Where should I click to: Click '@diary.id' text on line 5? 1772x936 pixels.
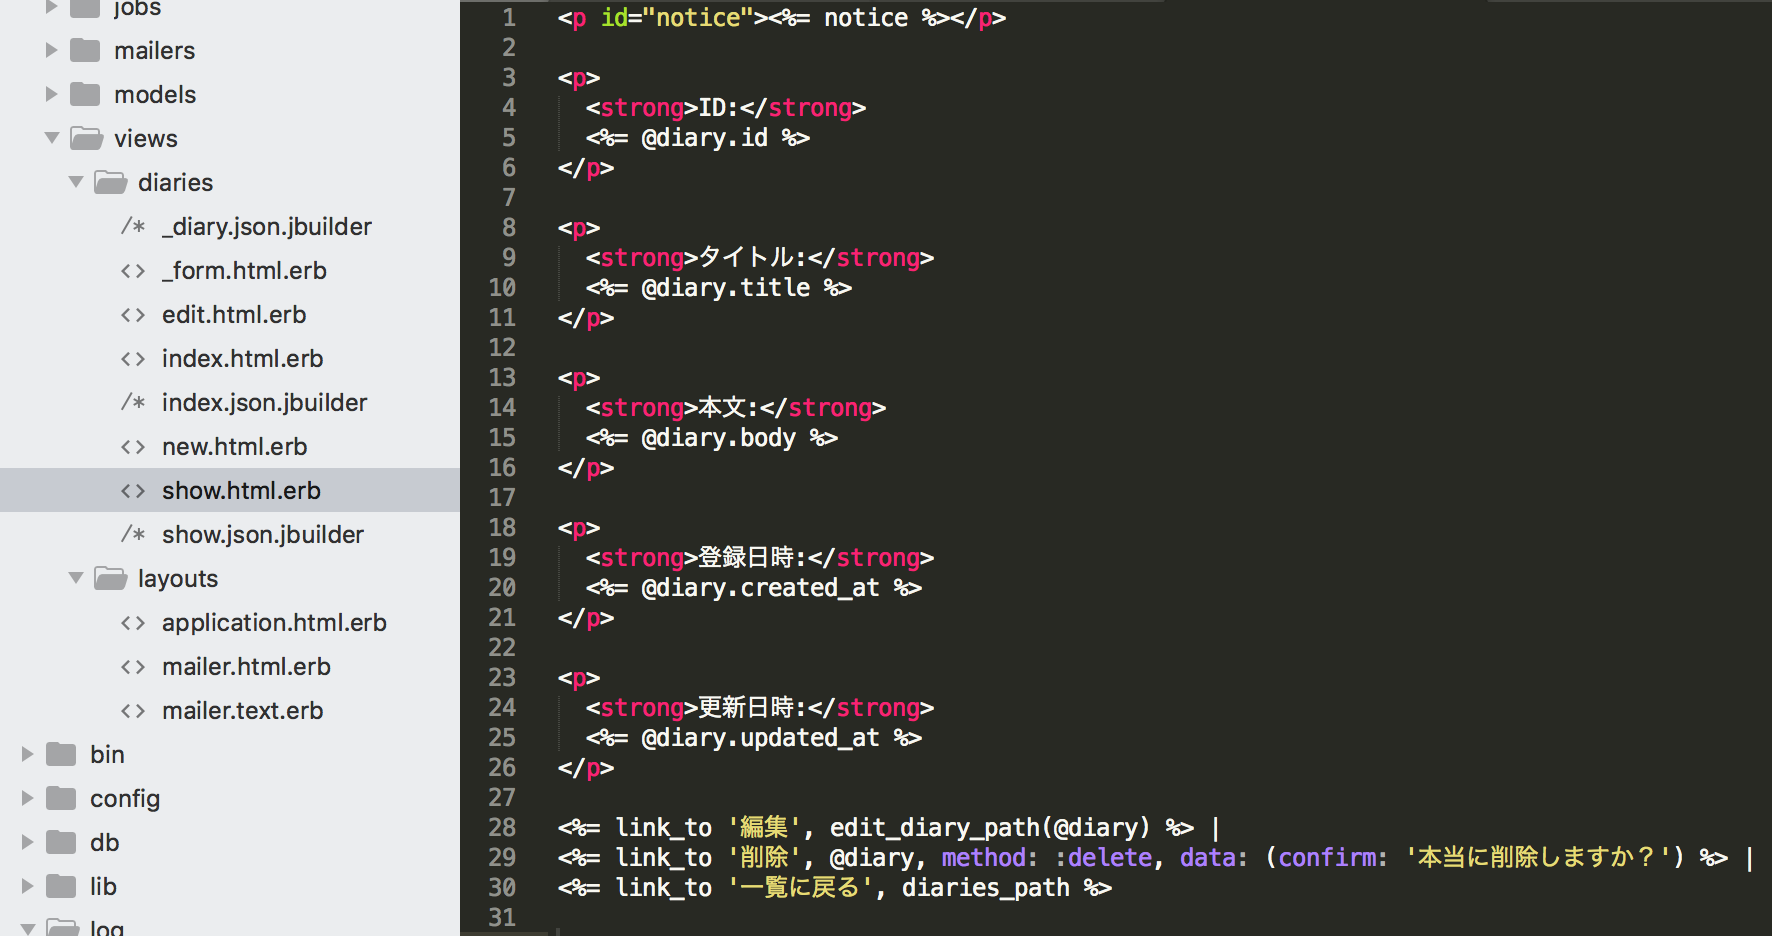(x=705, y=138)
